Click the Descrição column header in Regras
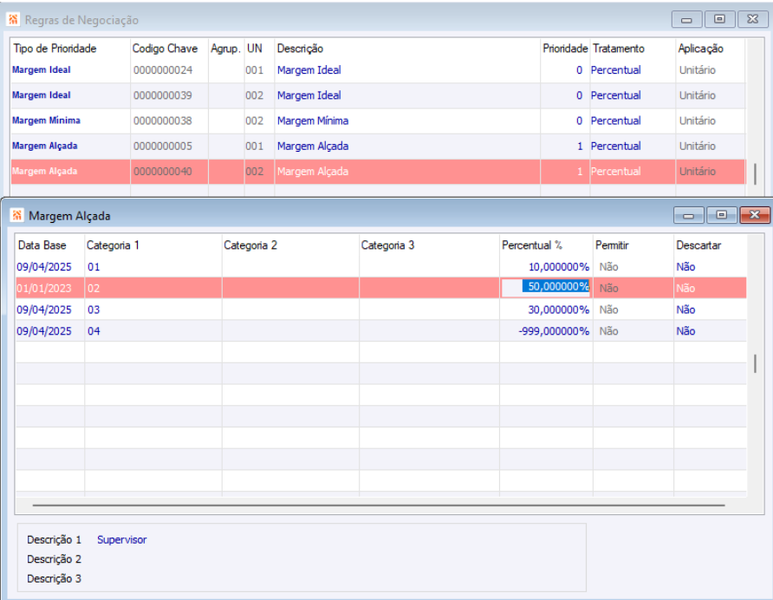 tap(300, 48)
